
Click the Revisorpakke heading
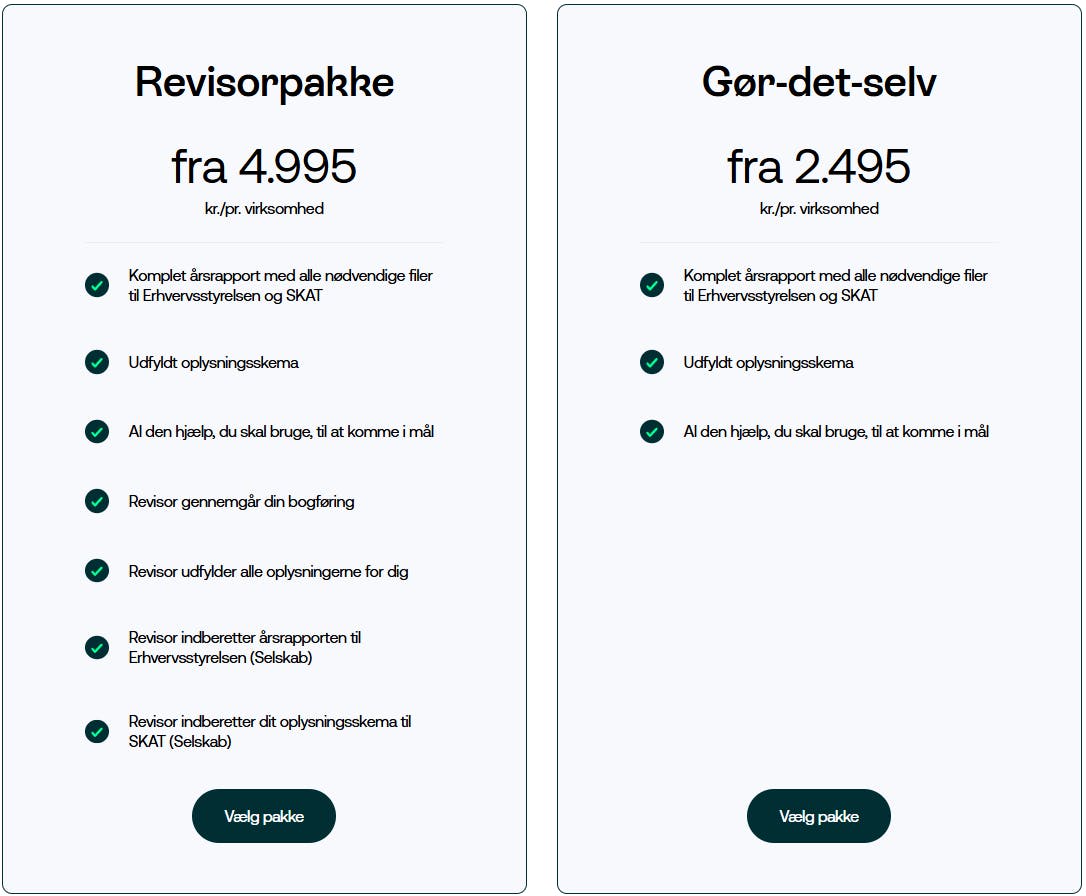(x=264, y=82)
